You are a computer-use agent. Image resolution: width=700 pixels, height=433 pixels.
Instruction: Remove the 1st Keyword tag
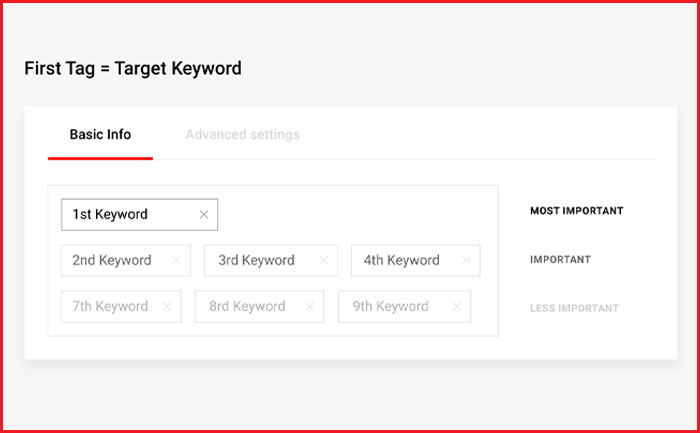[x=204, y=215]
